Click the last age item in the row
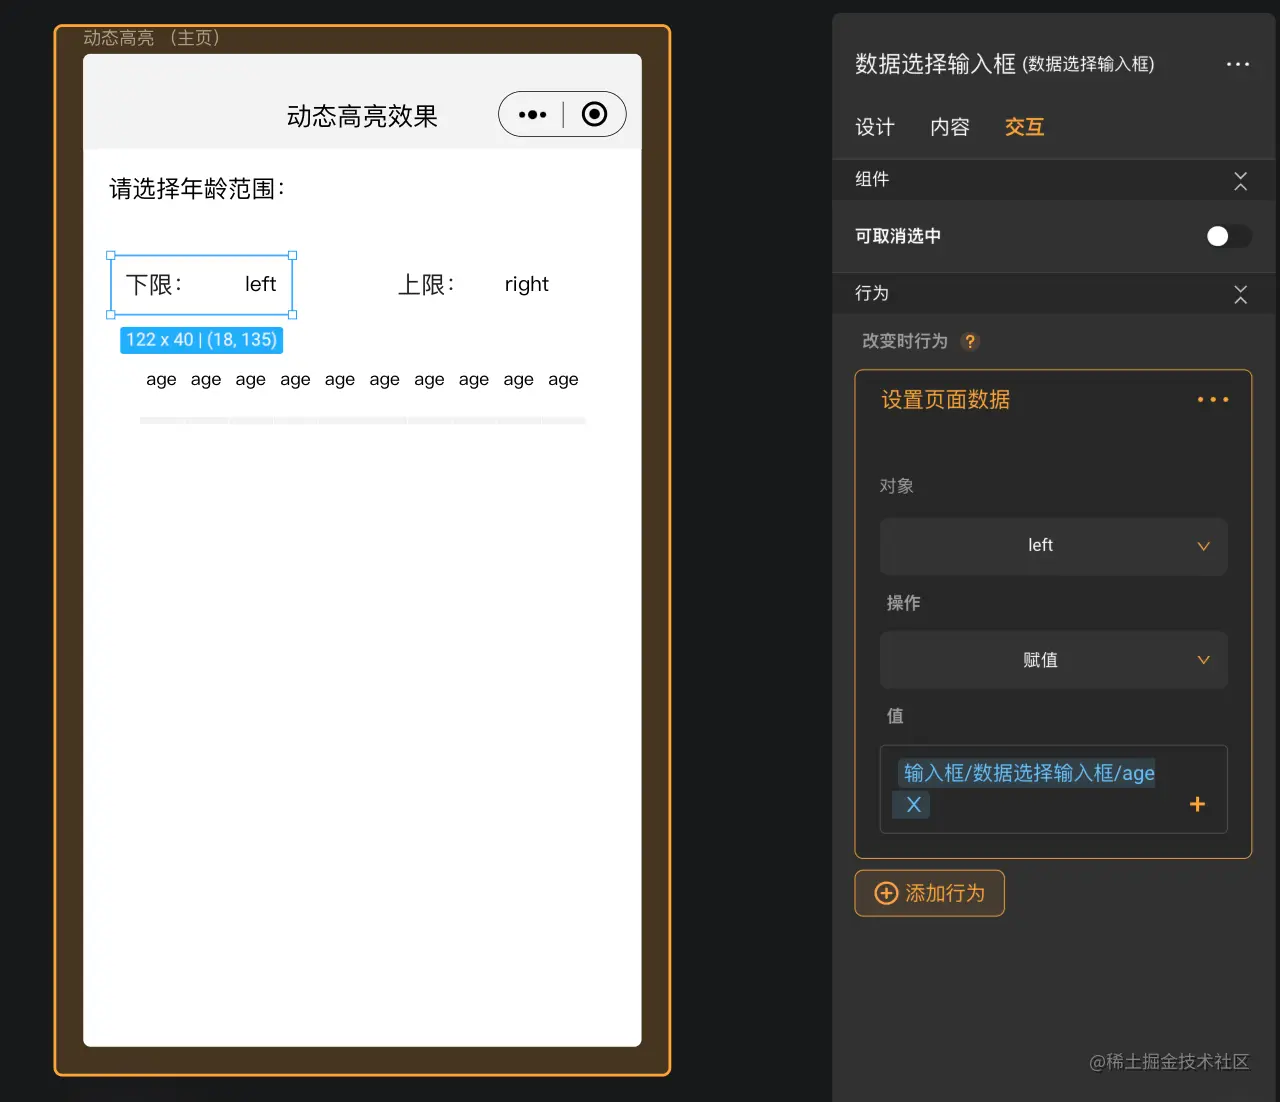1280x1102 pixels. [x=563, y=380]
